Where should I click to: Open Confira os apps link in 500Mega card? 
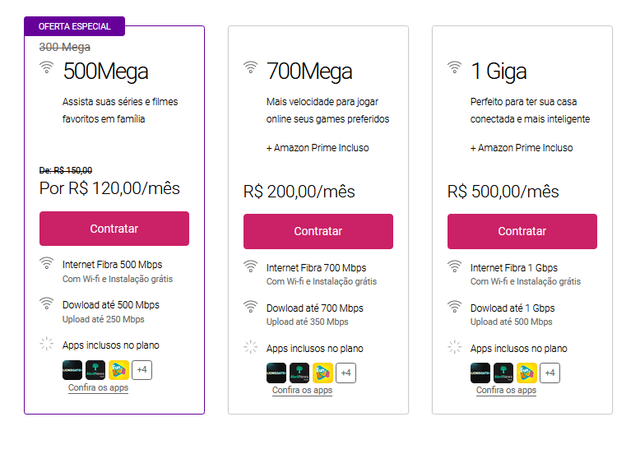point(98,387)
